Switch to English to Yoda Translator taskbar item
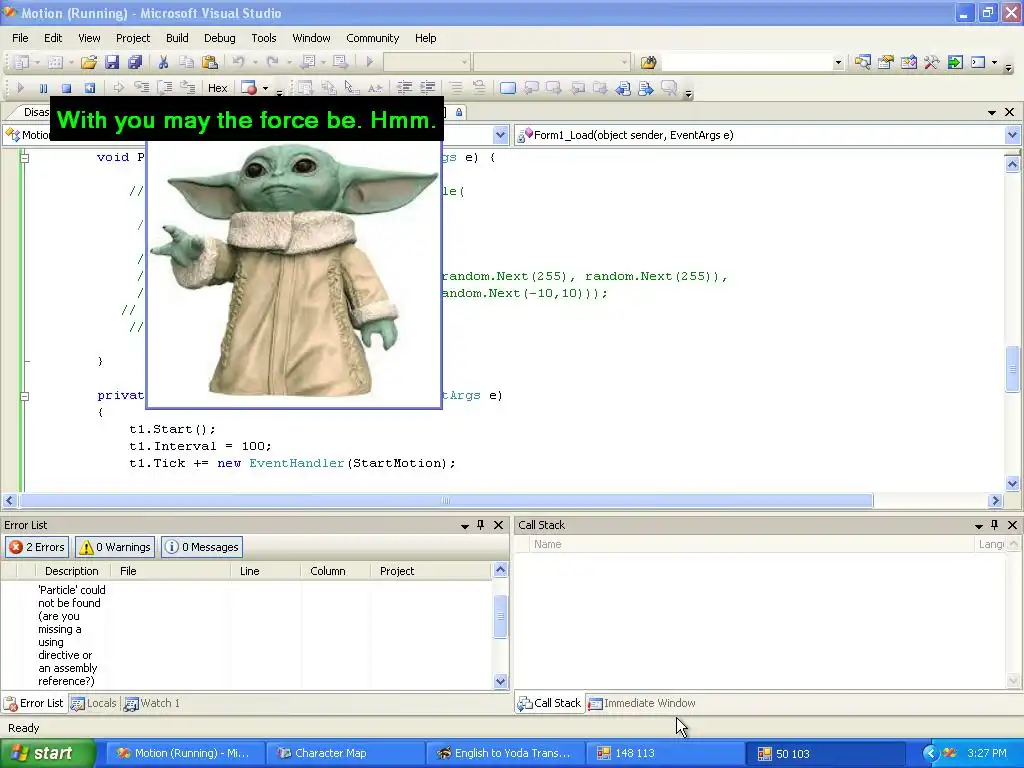 click(504, 753)
